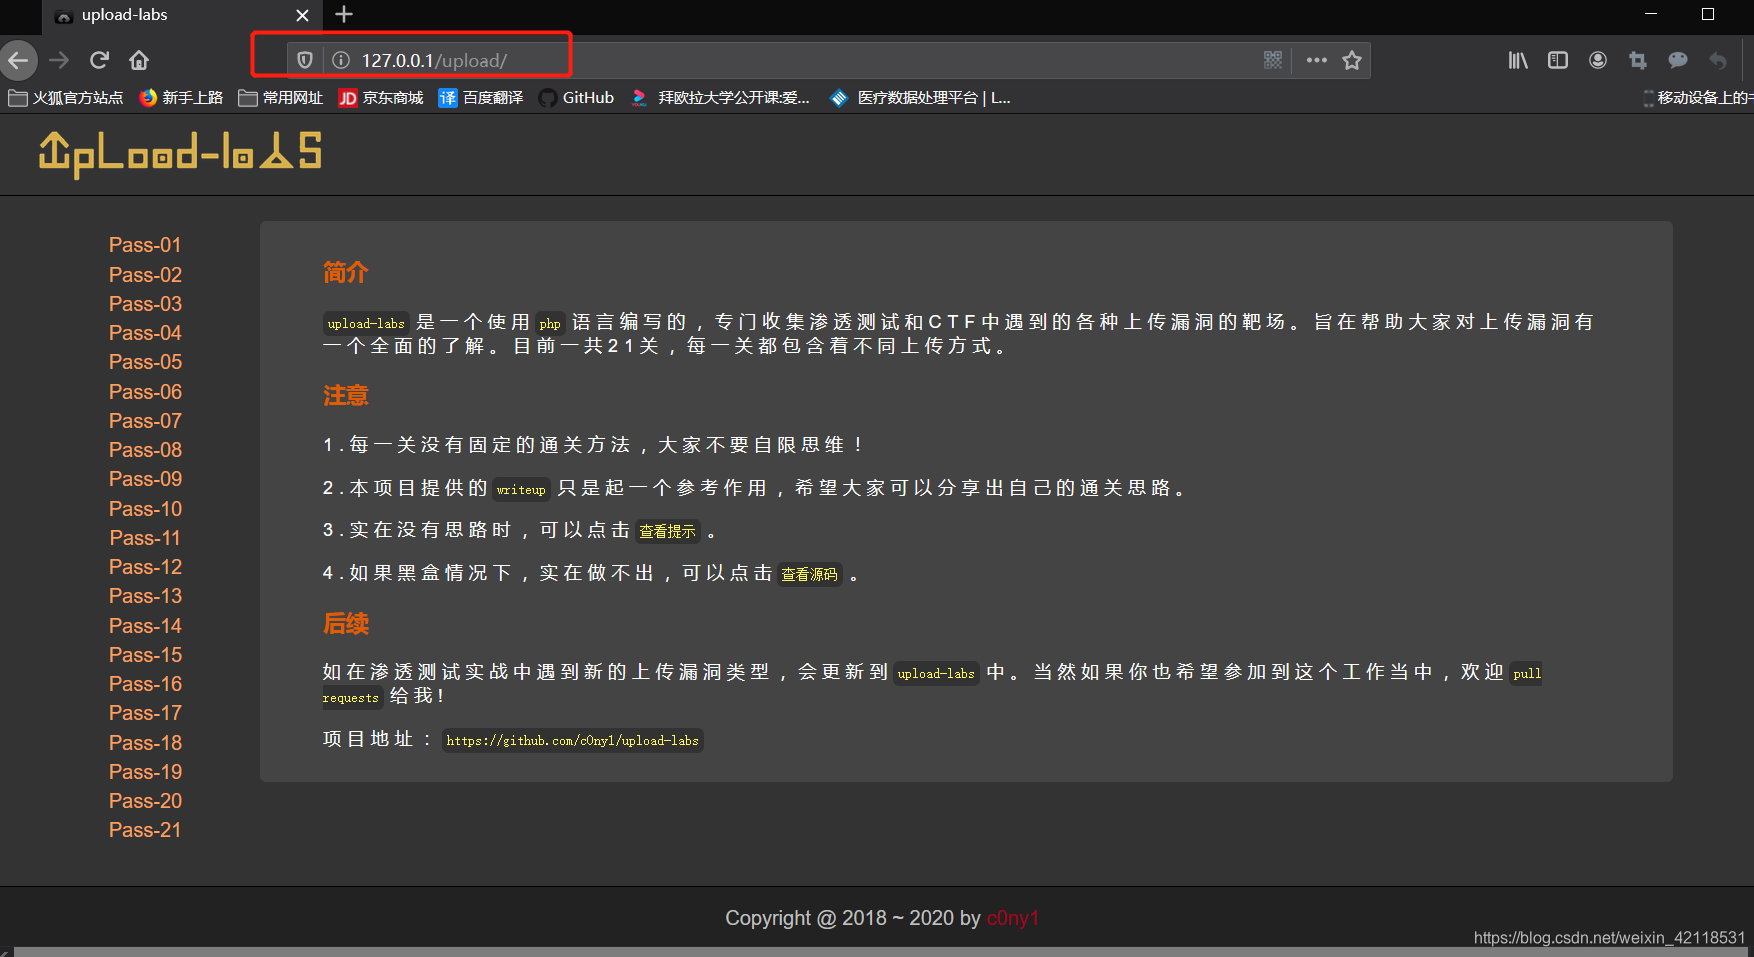Open Pass-08 in the sidebar
The image size is (1754, 957).
tap(145, 450)
